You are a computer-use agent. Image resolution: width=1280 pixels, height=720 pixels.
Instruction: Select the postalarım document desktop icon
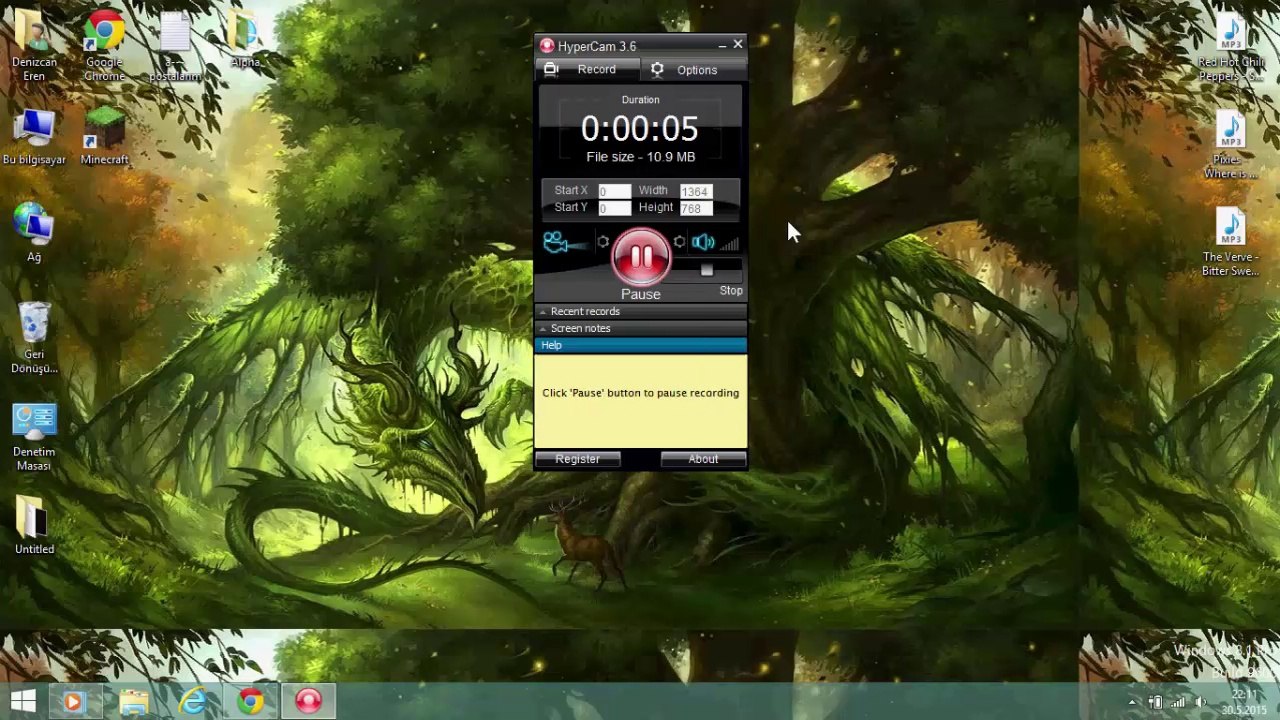(175, 47)
